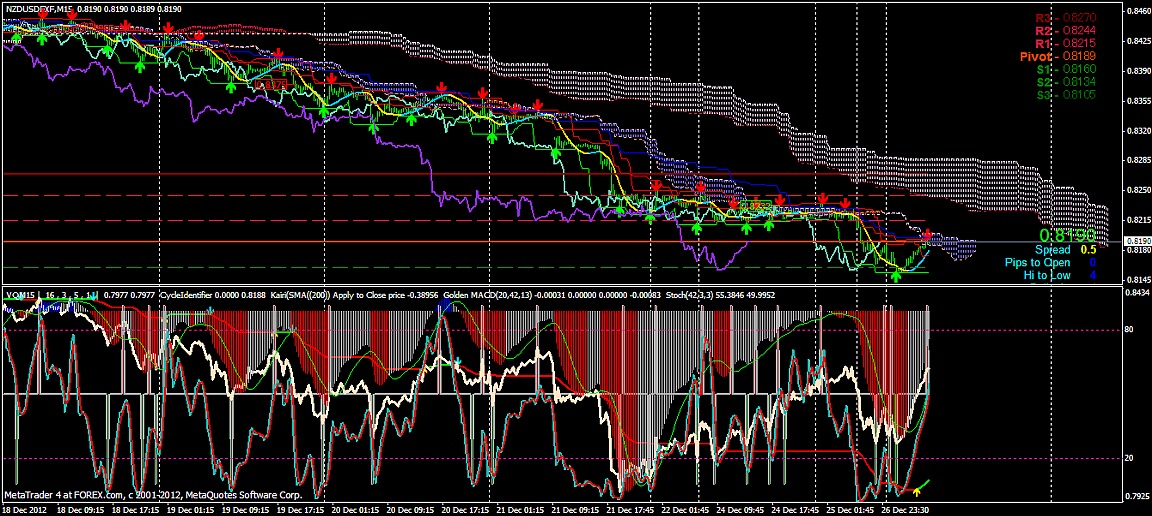The image size is (1152, 516).
Task: Click the yellow up arrow in the indicator window
Action: coord(918,490)
